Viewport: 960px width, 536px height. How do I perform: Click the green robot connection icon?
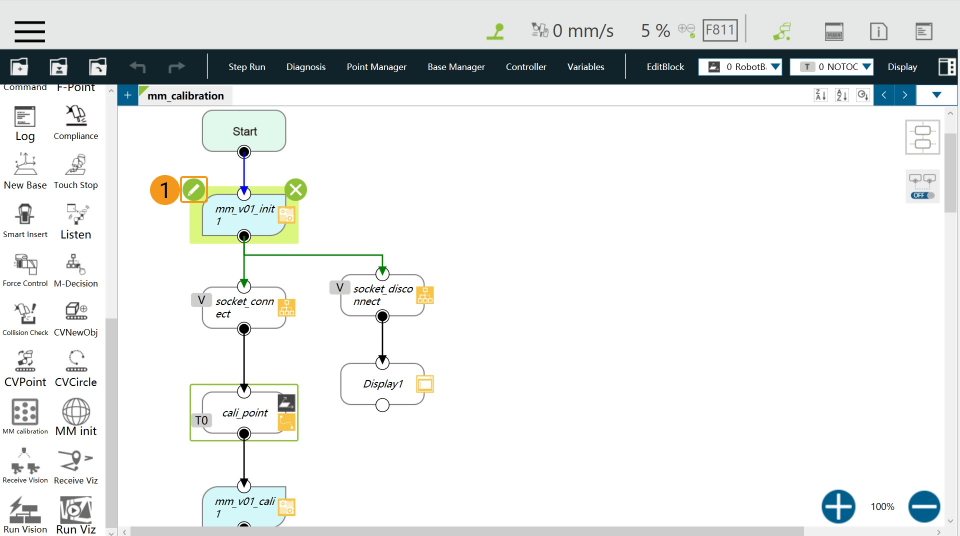782,31
